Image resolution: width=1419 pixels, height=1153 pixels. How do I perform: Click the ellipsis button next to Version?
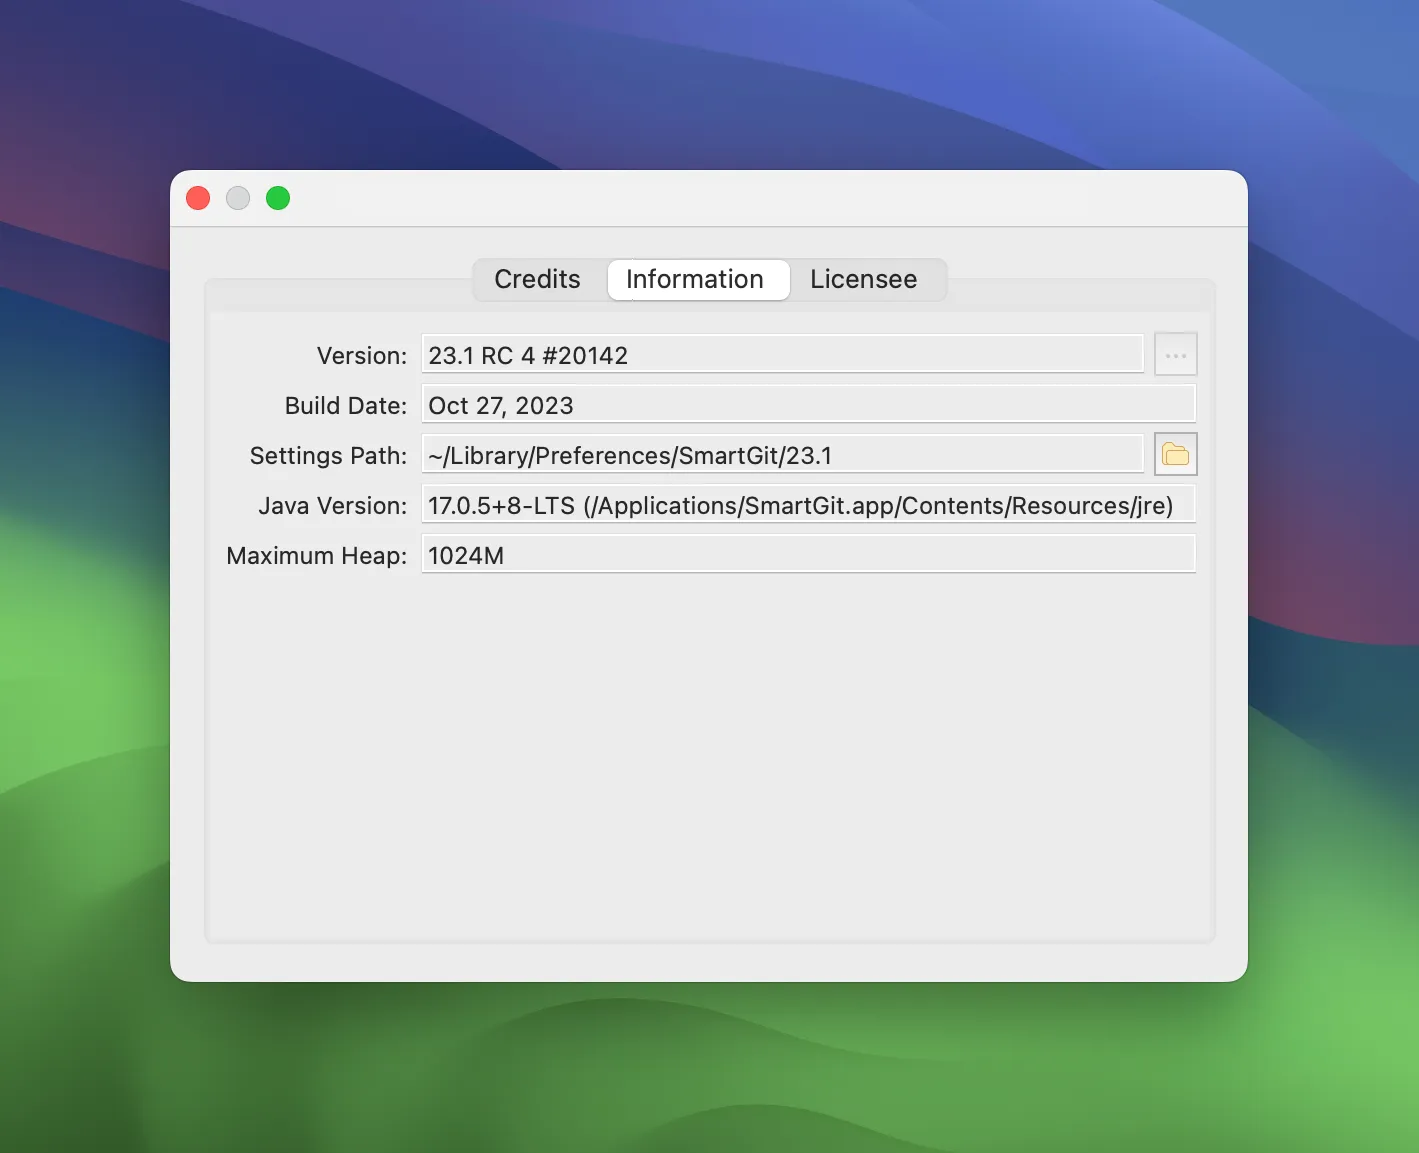[1175, 355]
